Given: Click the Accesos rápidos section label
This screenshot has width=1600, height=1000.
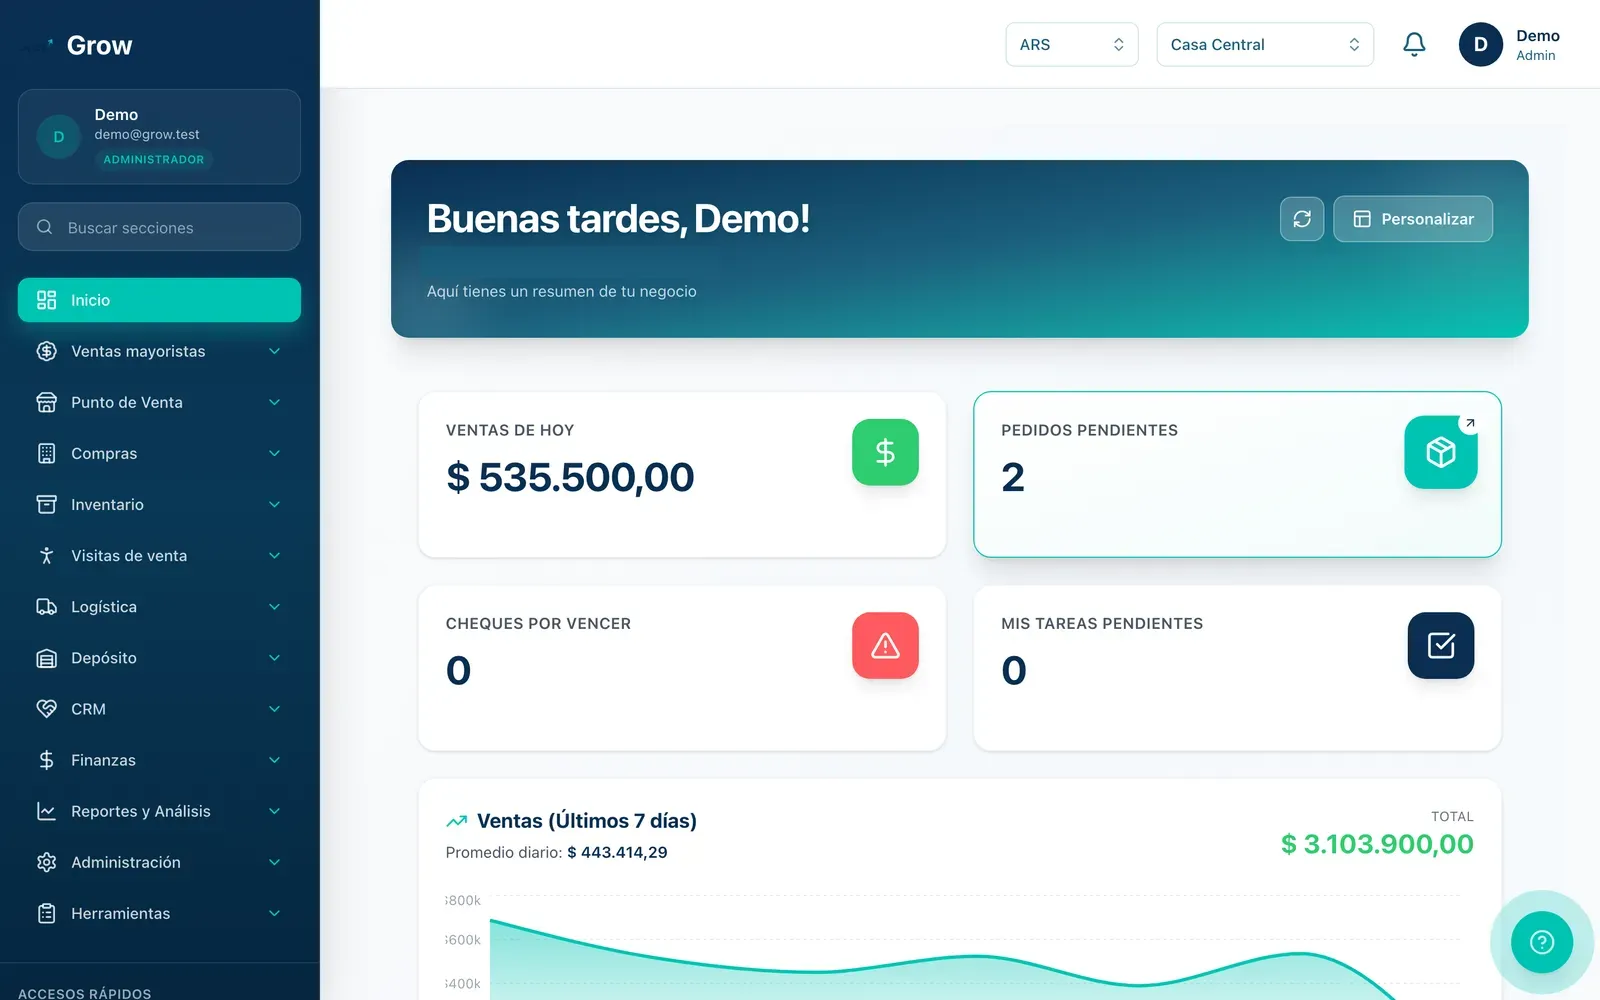Looking at the screenshot, I should (x=85, y=993).
